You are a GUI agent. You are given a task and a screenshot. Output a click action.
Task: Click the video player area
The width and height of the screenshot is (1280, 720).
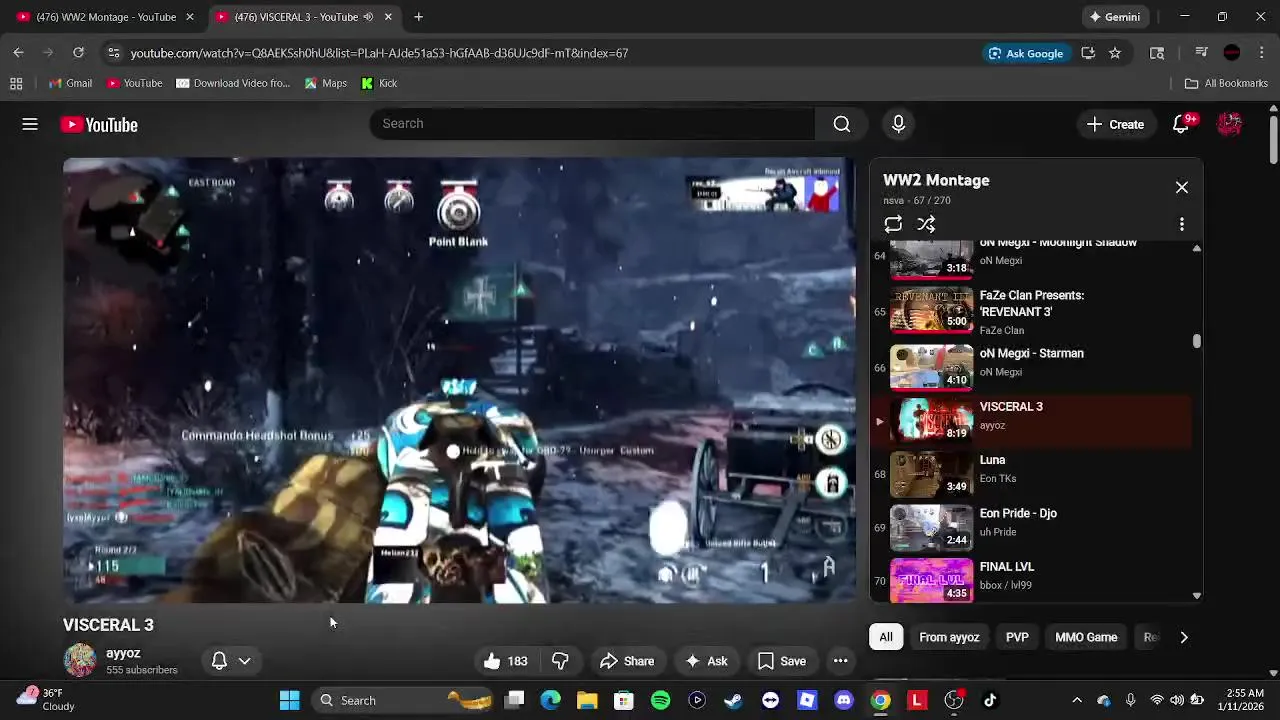click(x=459, y=380)
